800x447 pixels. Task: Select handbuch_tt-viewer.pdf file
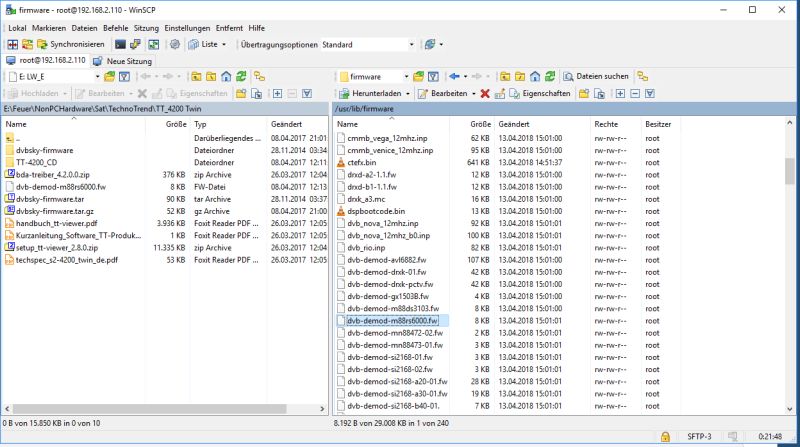[57, 224]
